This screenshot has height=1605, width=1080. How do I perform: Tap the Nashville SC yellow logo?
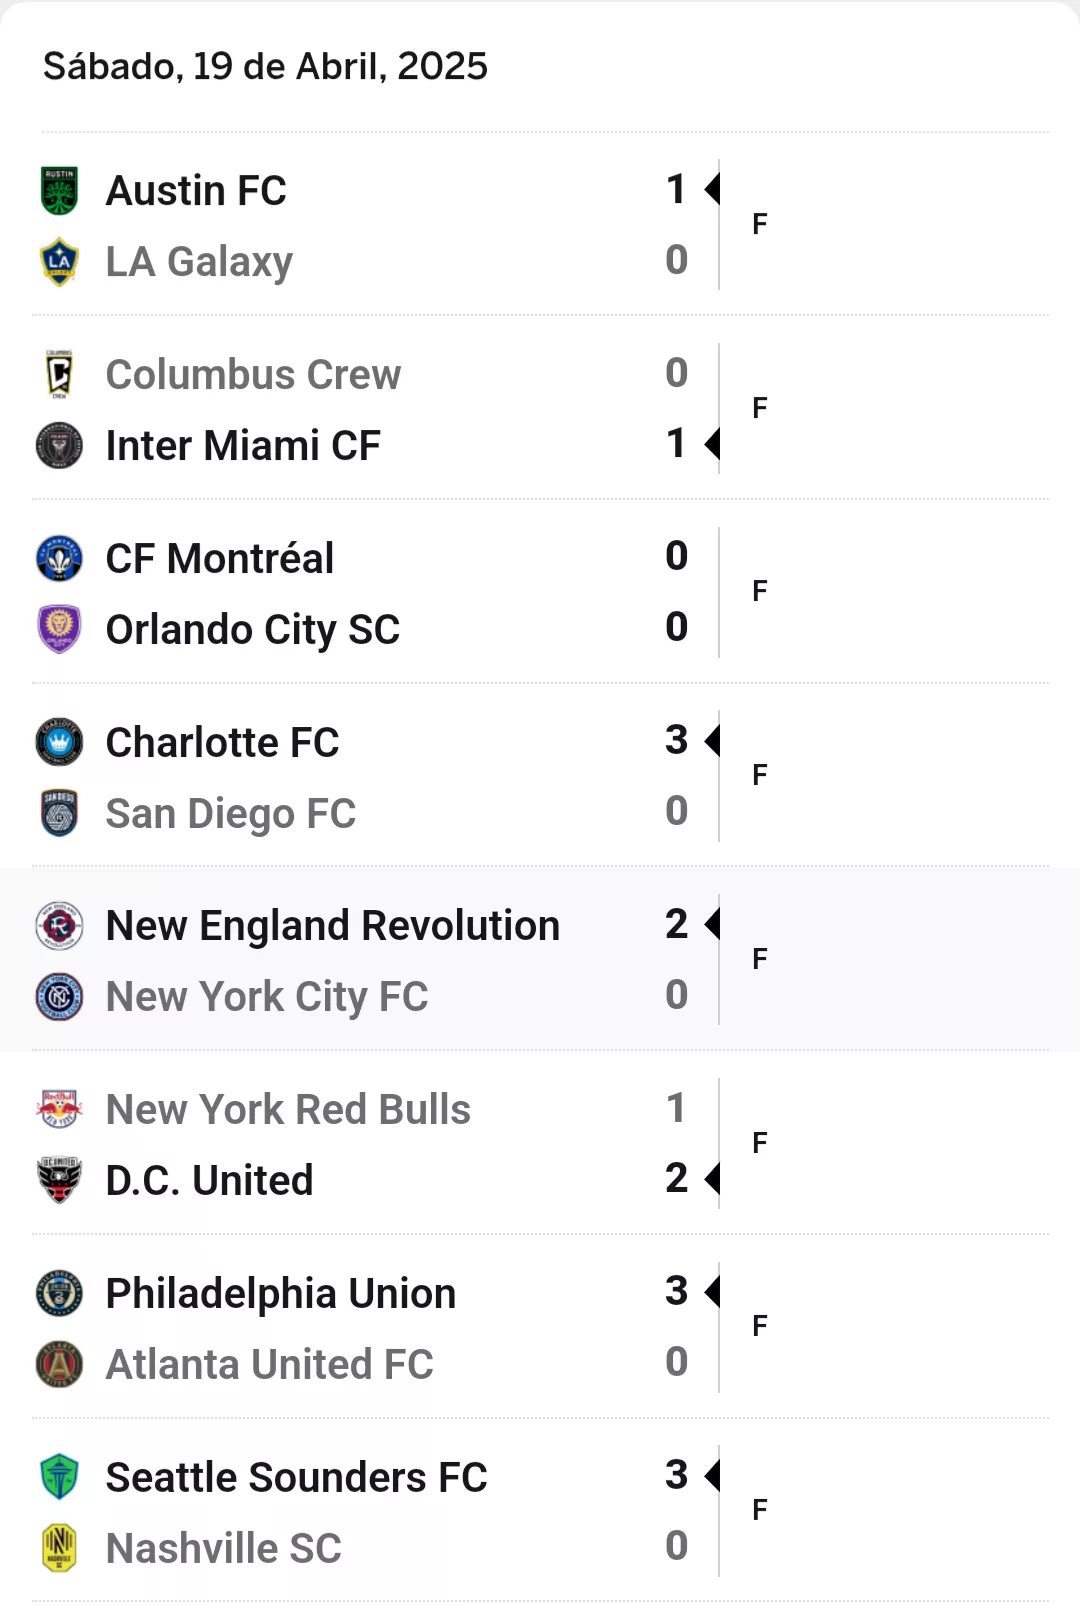pyautogui.click(x=59, y=1549)
